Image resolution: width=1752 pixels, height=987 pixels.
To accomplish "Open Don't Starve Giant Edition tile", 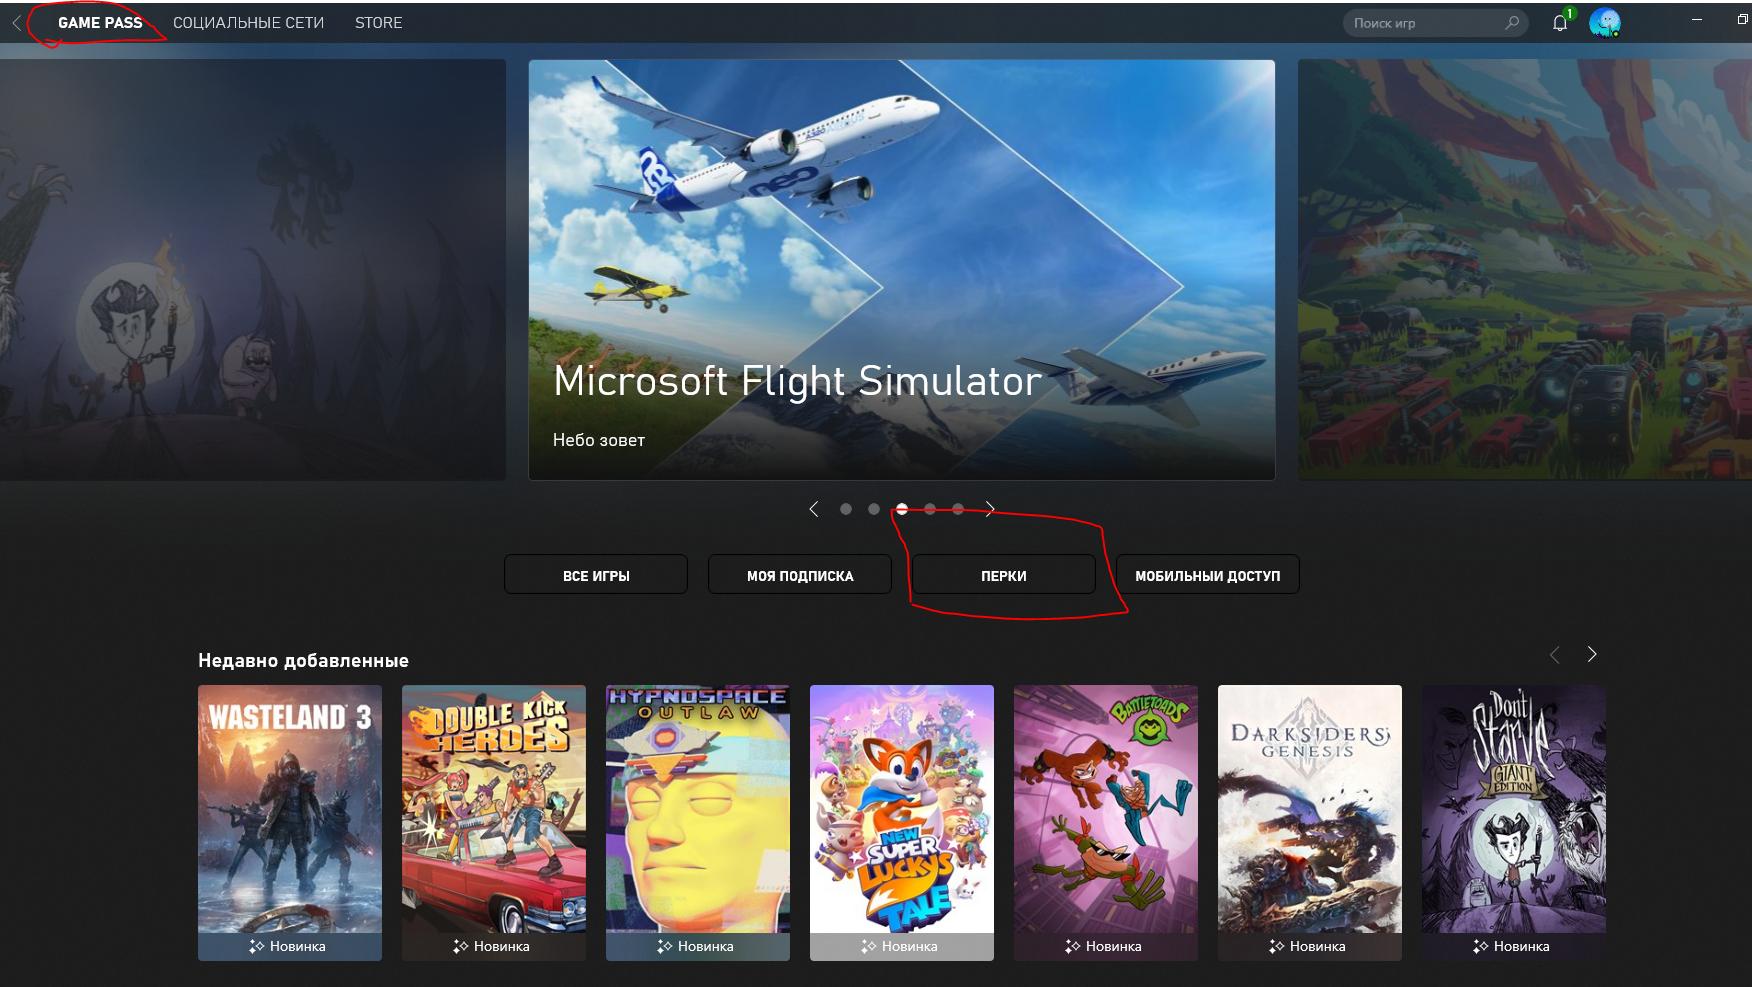I will point(1514,822).
